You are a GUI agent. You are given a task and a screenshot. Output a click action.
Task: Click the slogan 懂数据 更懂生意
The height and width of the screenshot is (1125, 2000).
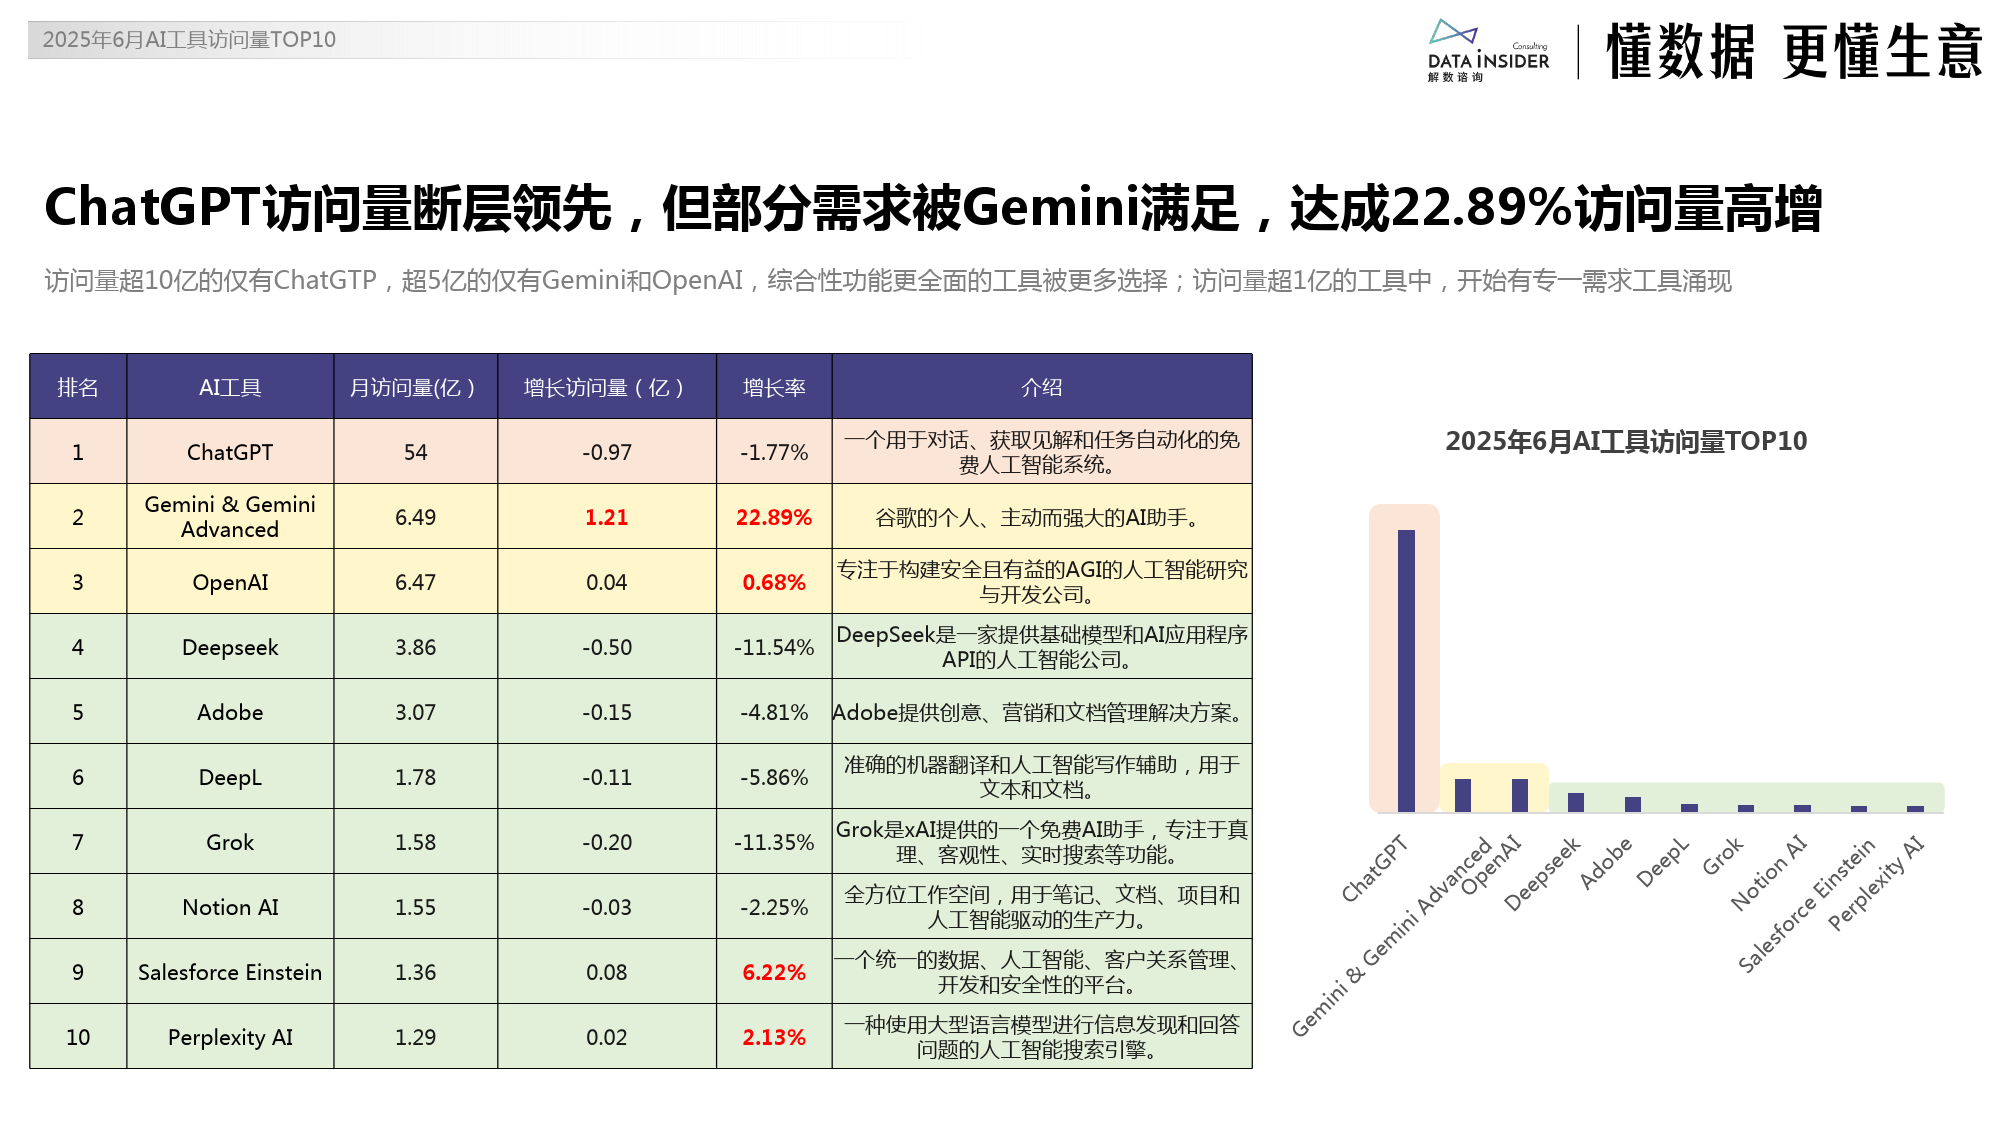pyautogui.click(x=1794, y=52)
